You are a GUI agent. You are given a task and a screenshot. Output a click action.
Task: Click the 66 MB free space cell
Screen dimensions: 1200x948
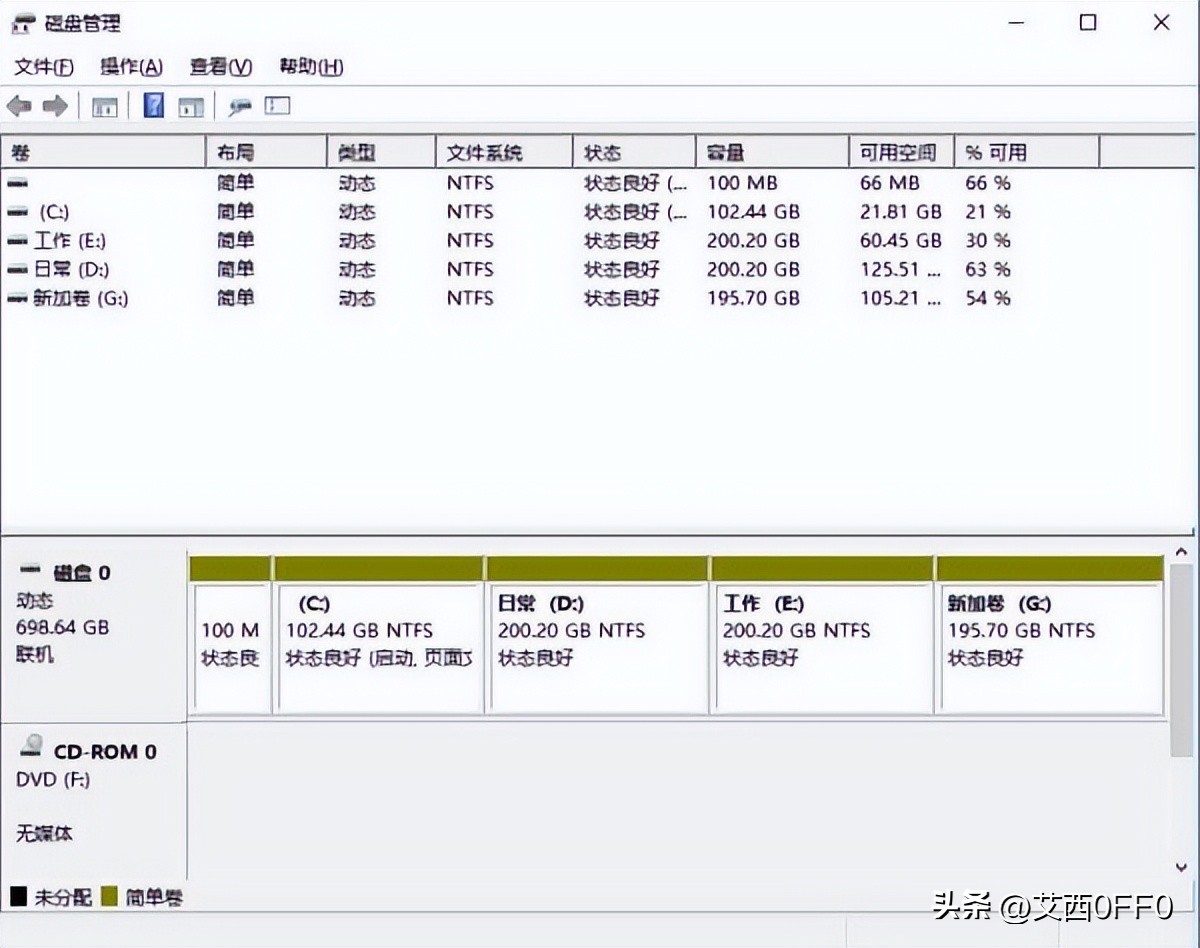(x=889, y=183)
